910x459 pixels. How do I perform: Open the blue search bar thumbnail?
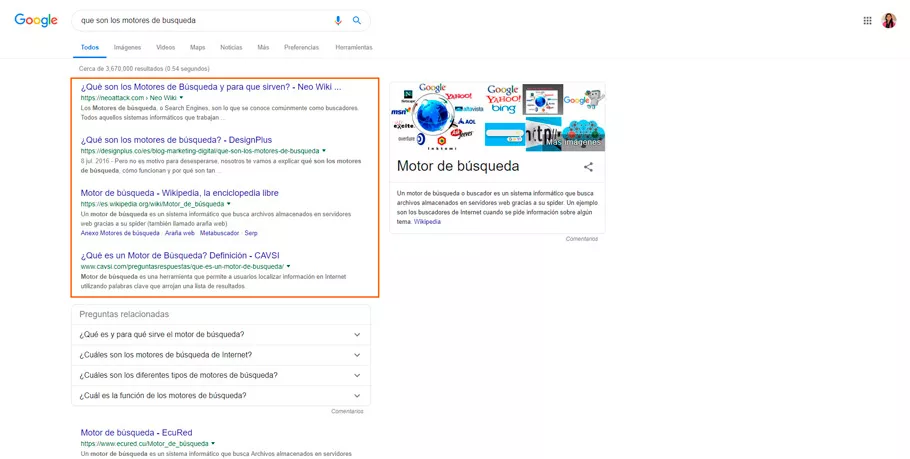click(x=505, y=134)
